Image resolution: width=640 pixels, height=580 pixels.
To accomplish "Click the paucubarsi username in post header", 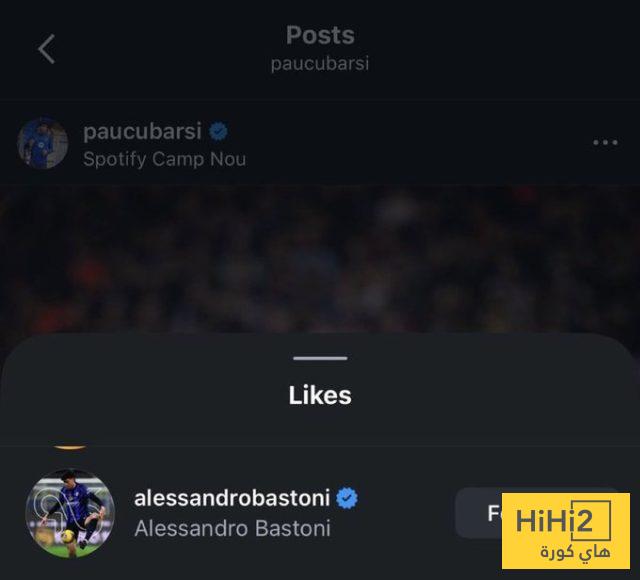I will pos(142,131).
